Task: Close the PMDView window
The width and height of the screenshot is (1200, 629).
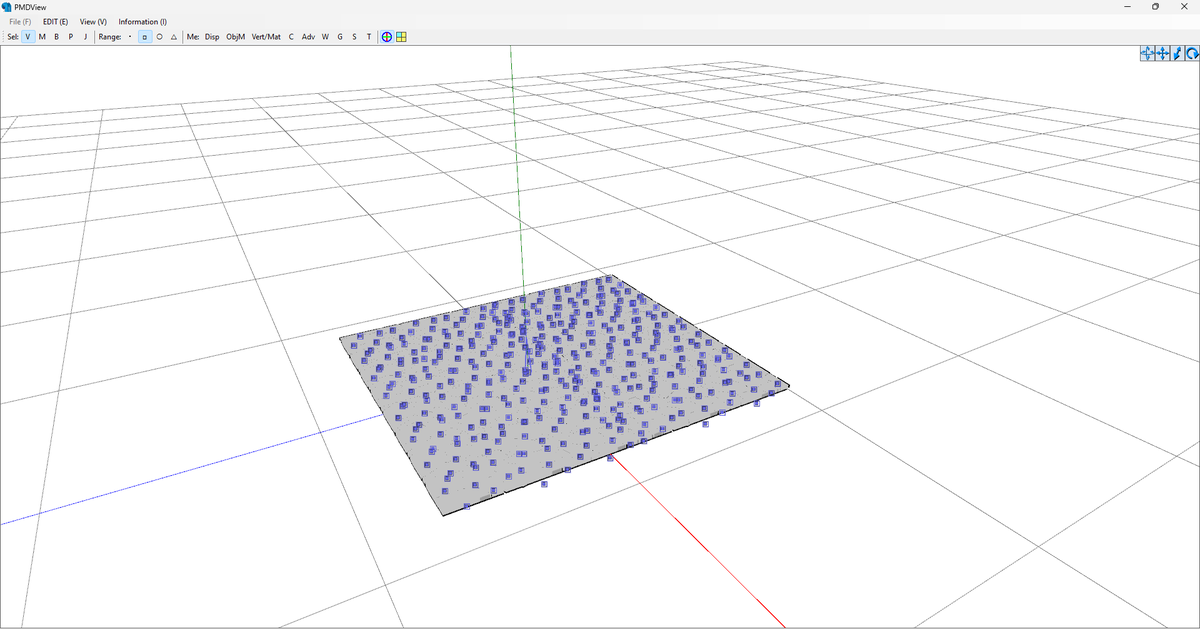Action: pos(1185,7)
